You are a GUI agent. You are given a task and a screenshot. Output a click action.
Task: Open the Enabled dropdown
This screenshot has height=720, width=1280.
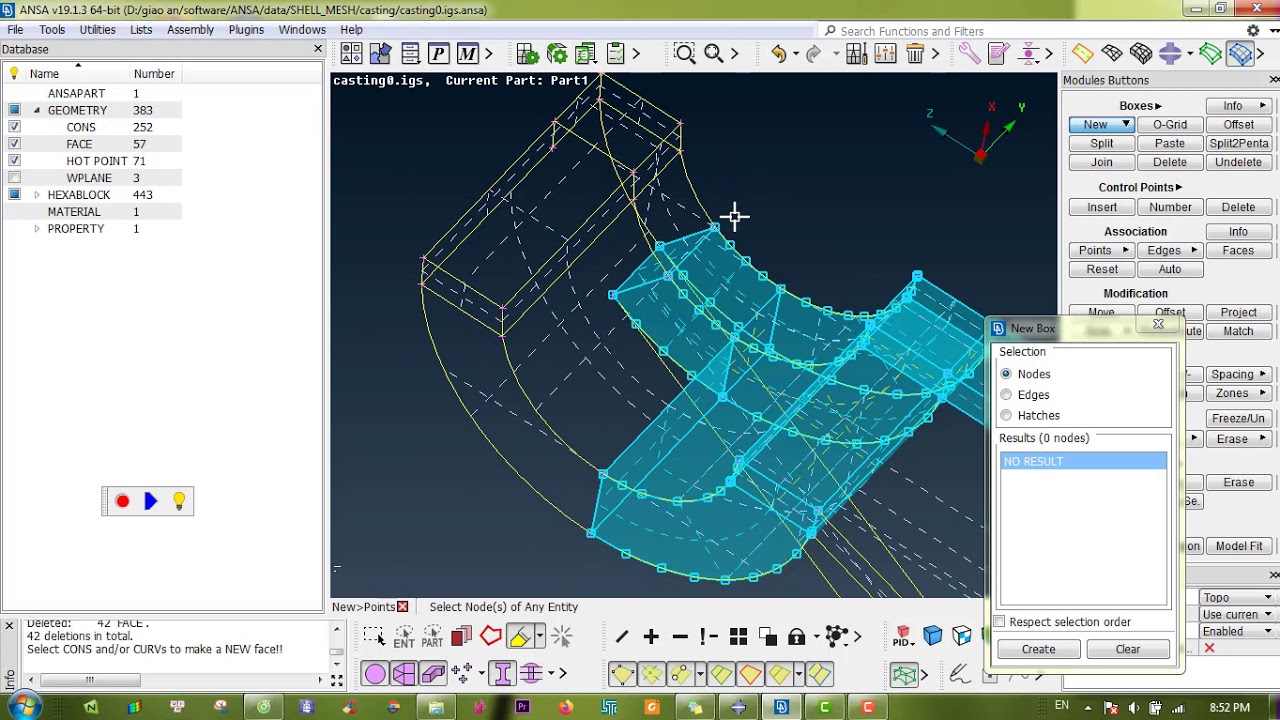[1237, 632]
